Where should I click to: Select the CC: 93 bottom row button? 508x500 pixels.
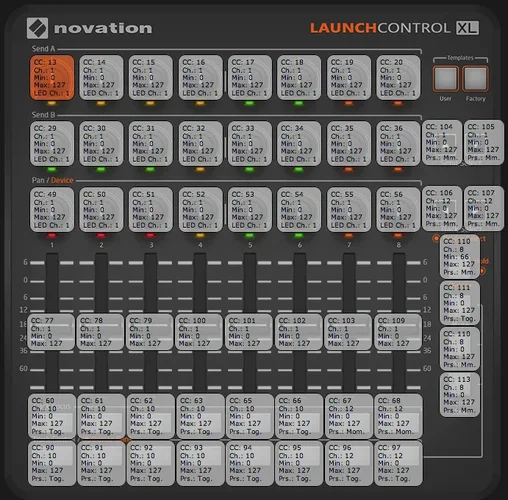[200, 463]
